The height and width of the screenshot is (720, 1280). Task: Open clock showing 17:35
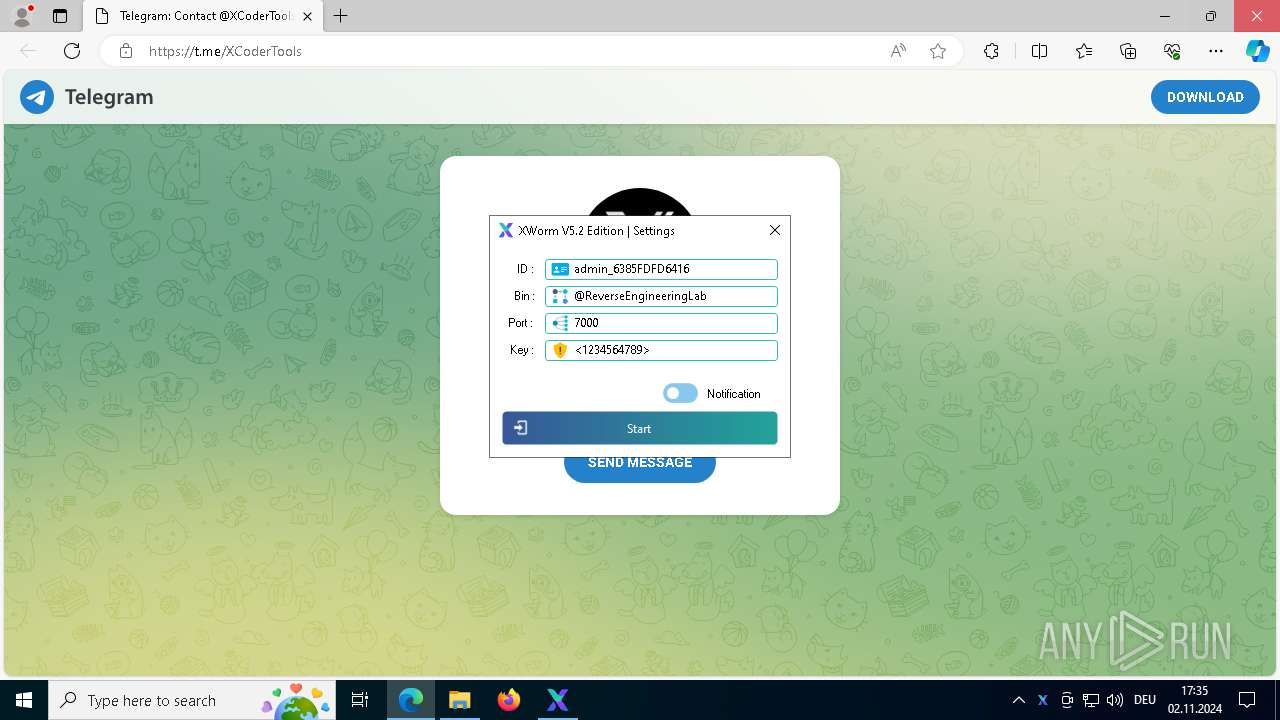pos(1194,700)
